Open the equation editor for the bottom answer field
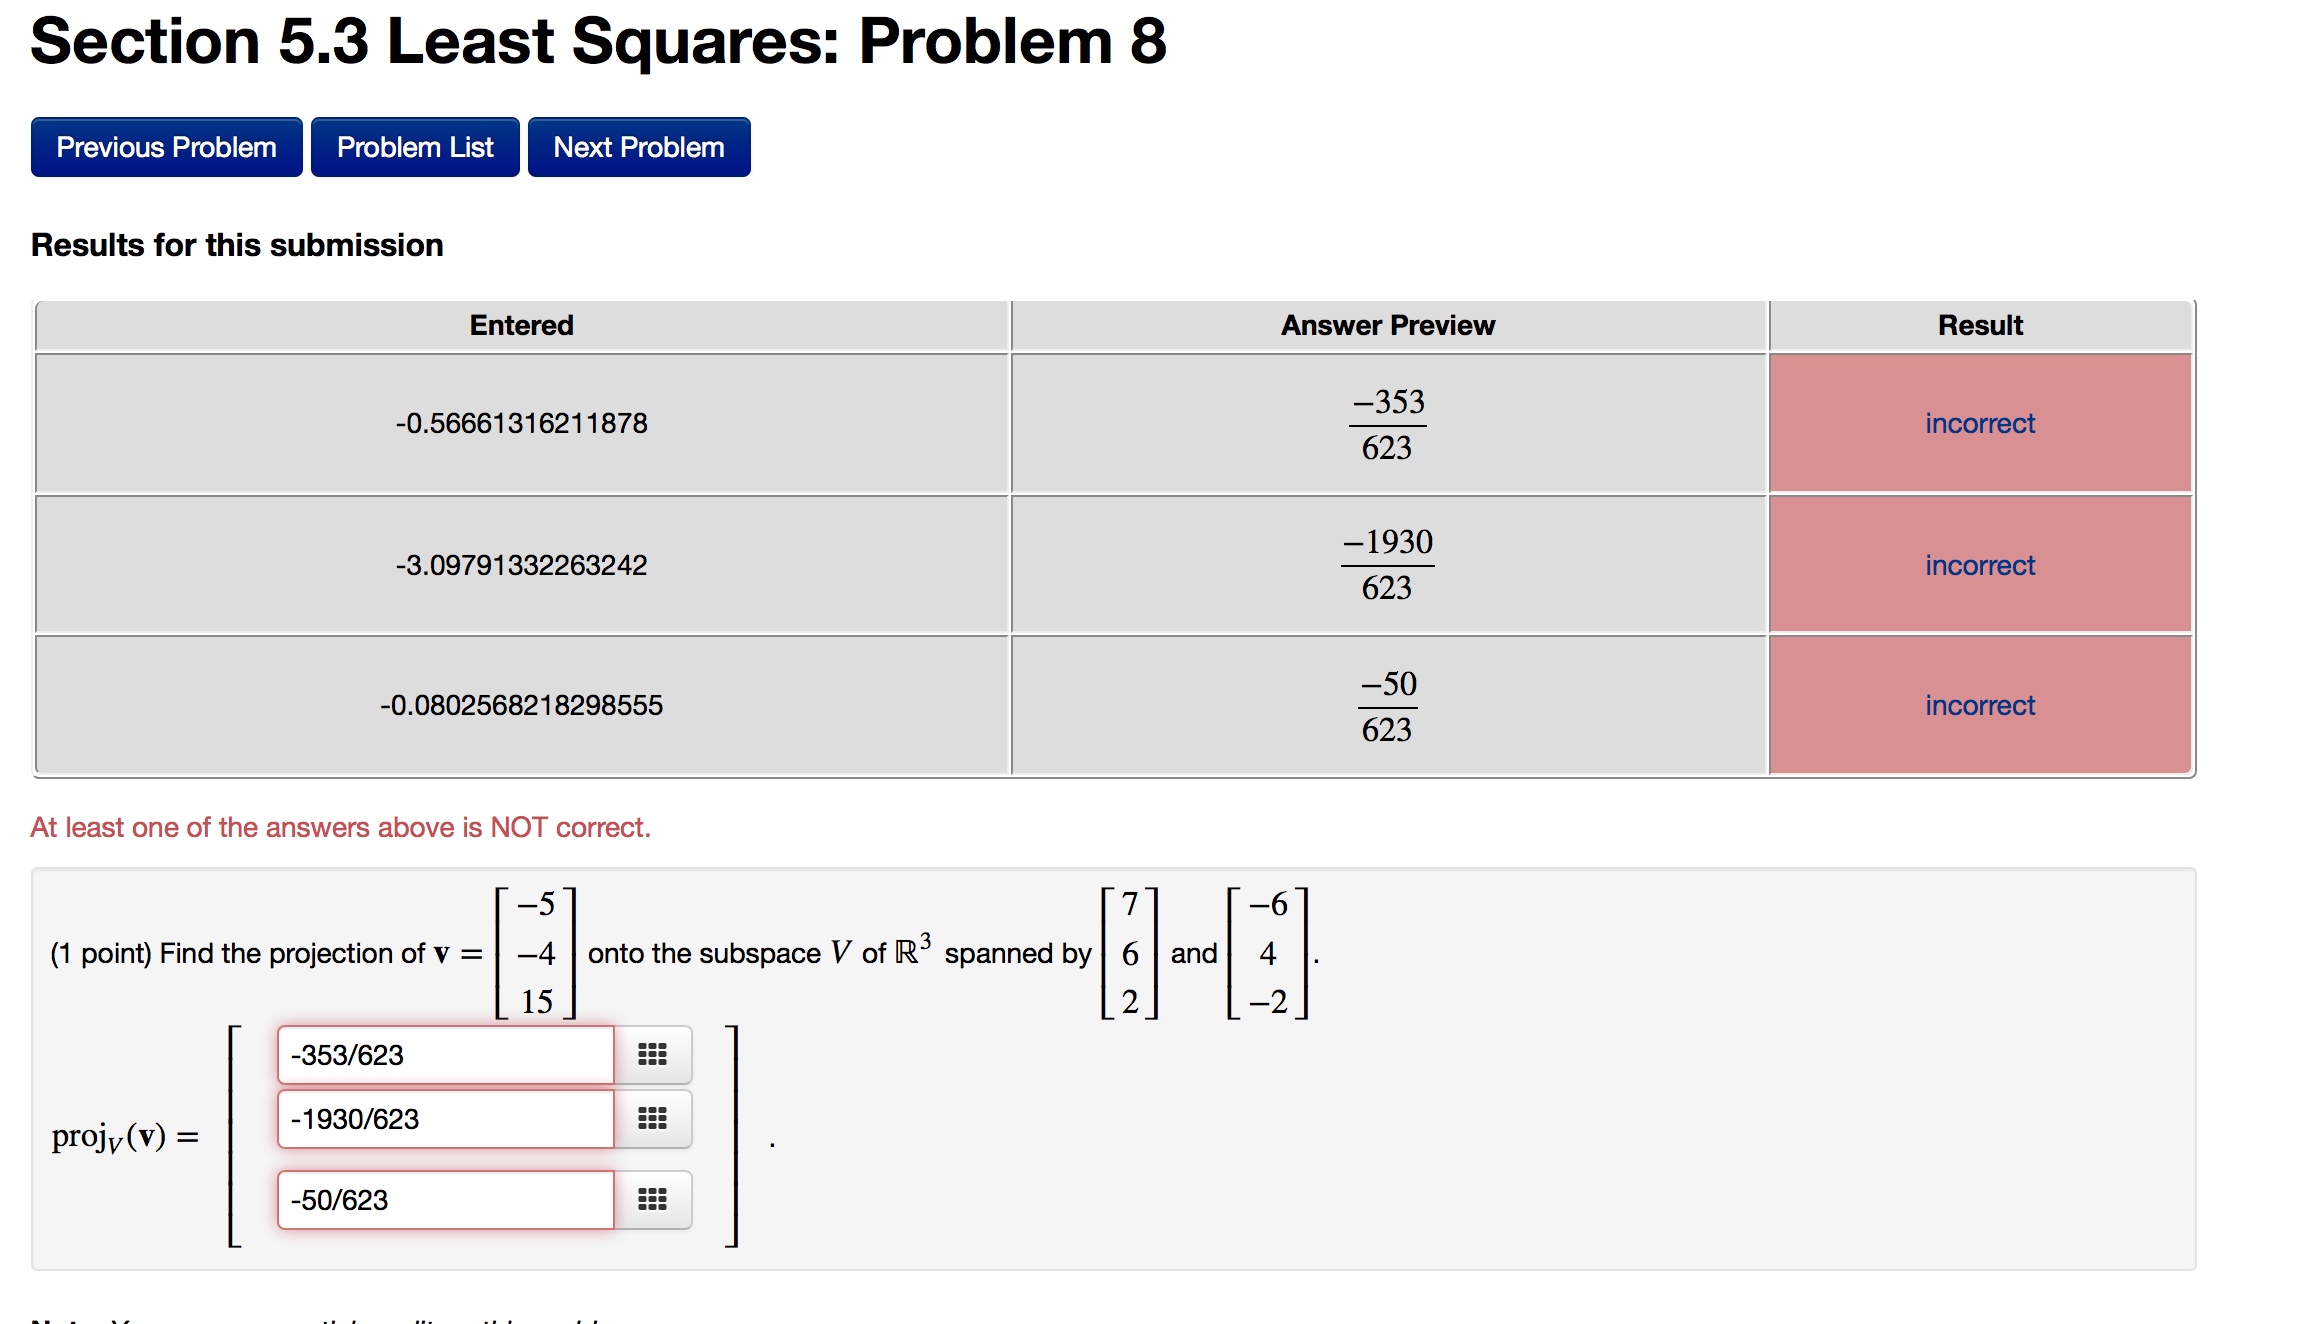Image resolution: width=2312 pixels, height=1324 pixels. [651, 1199]
